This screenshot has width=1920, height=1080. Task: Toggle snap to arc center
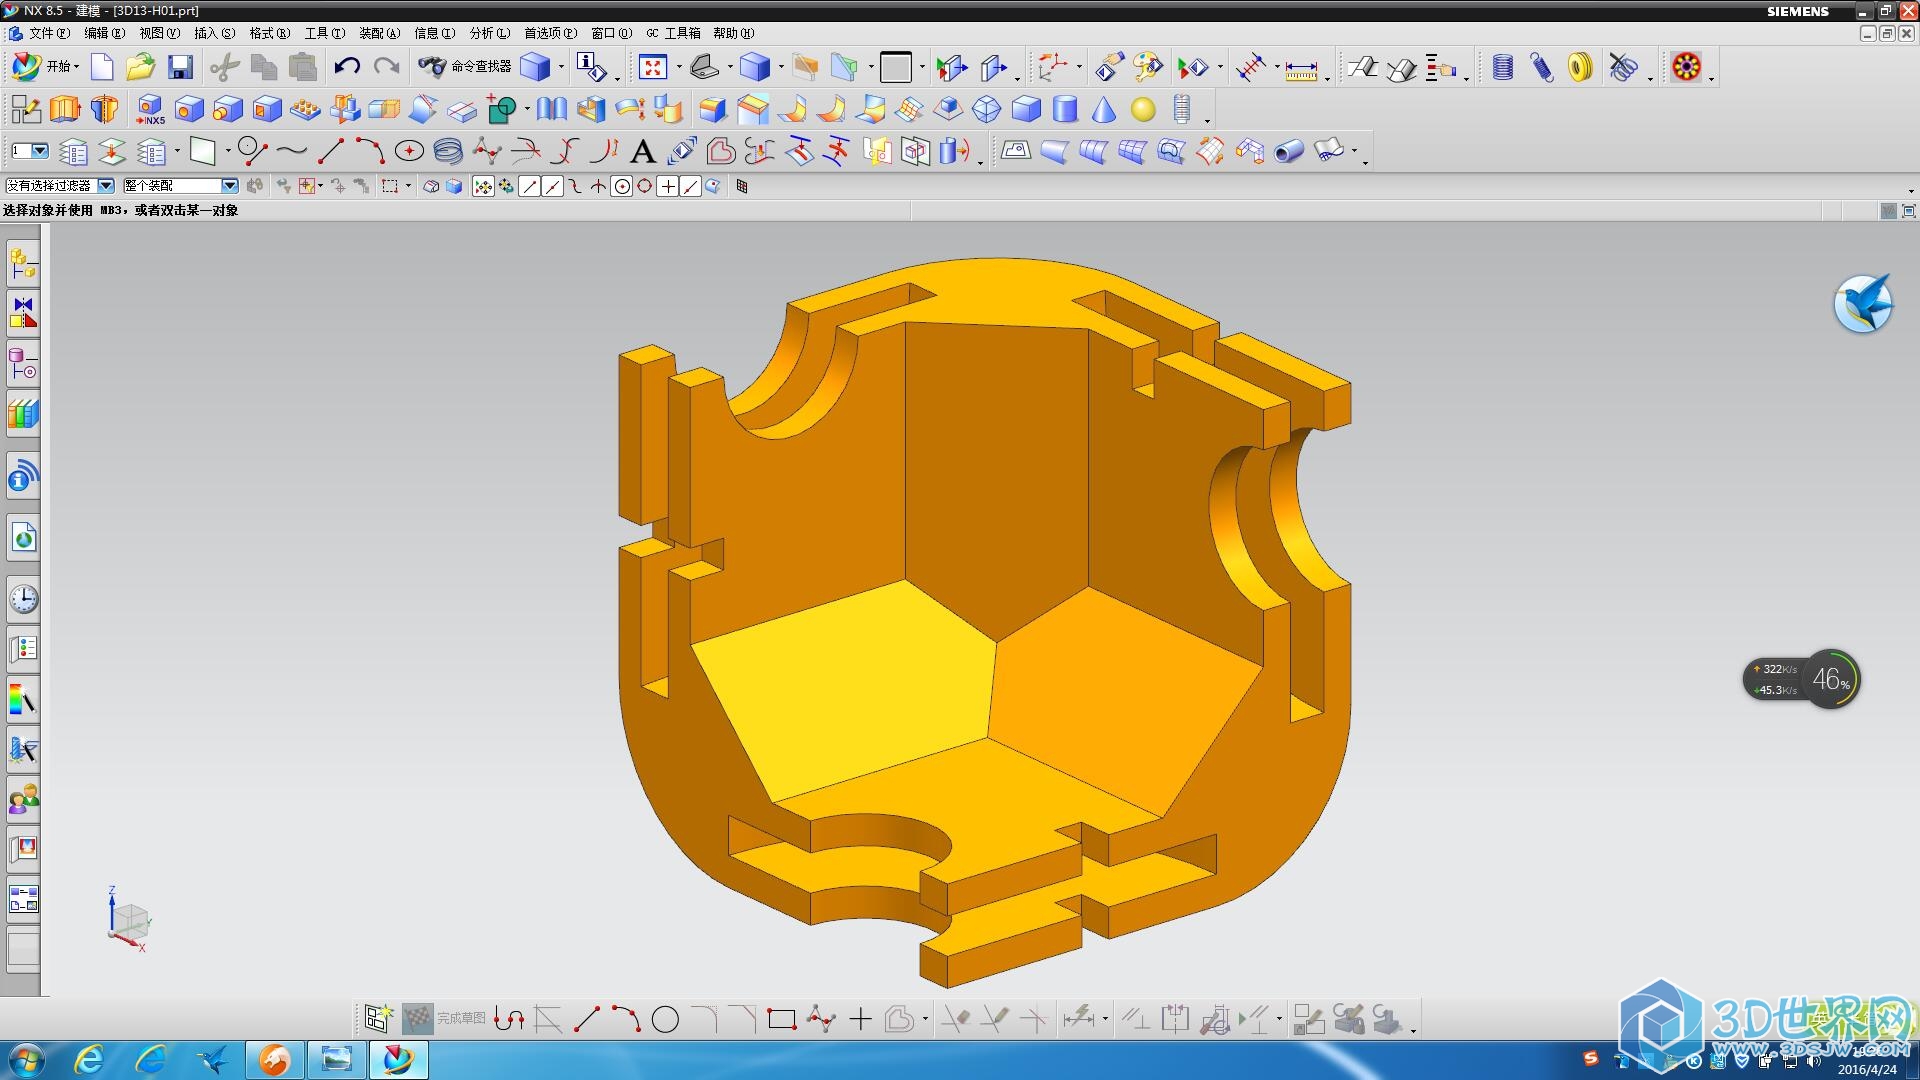[x=622, y=186]
